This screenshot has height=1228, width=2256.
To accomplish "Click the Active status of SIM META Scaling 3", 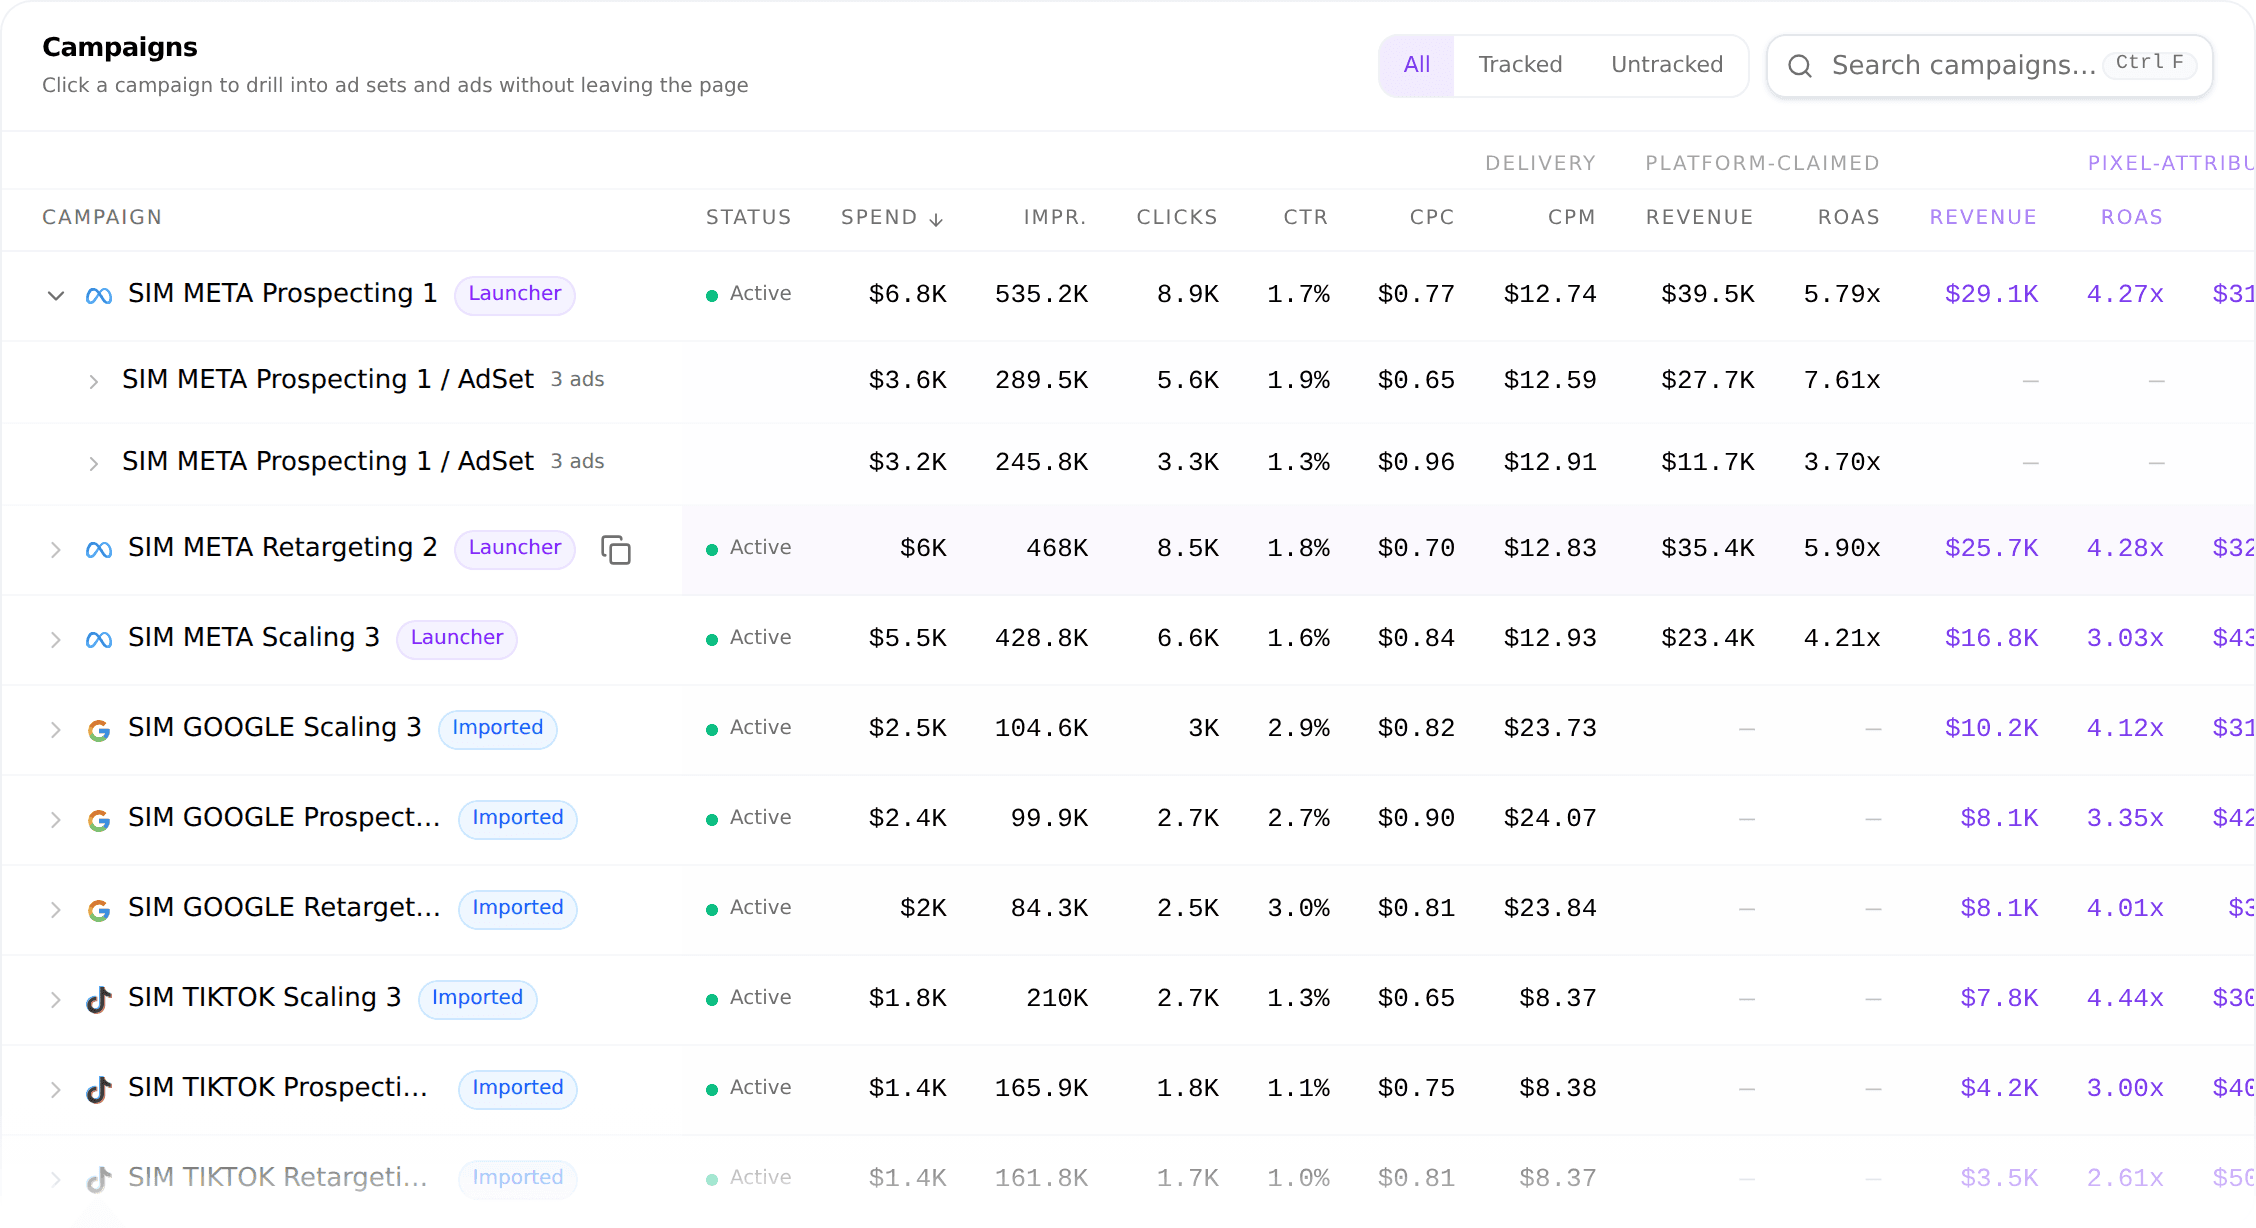I will point(749,638).
